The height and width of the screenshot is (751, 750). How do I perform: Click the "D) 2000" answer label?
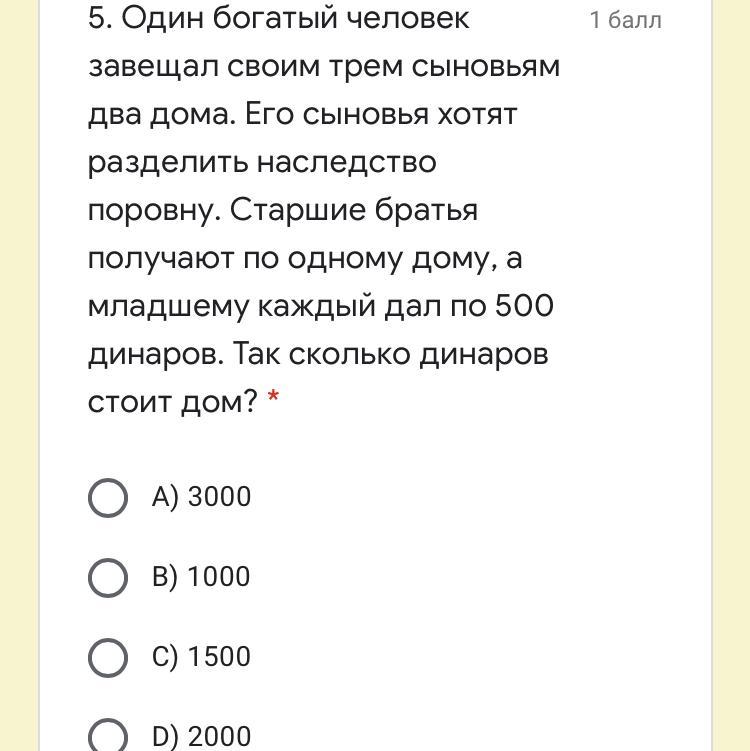coord(201,737)
